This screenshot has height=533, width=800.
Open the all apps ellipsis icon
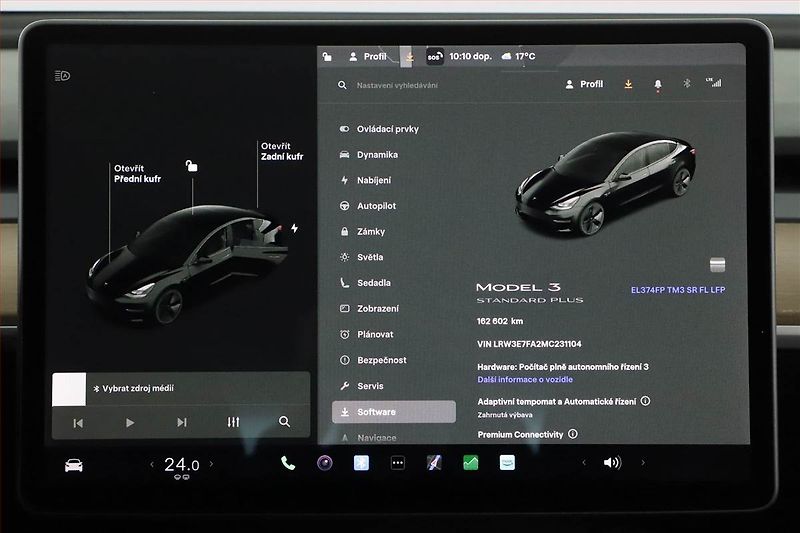pos(397,463)
